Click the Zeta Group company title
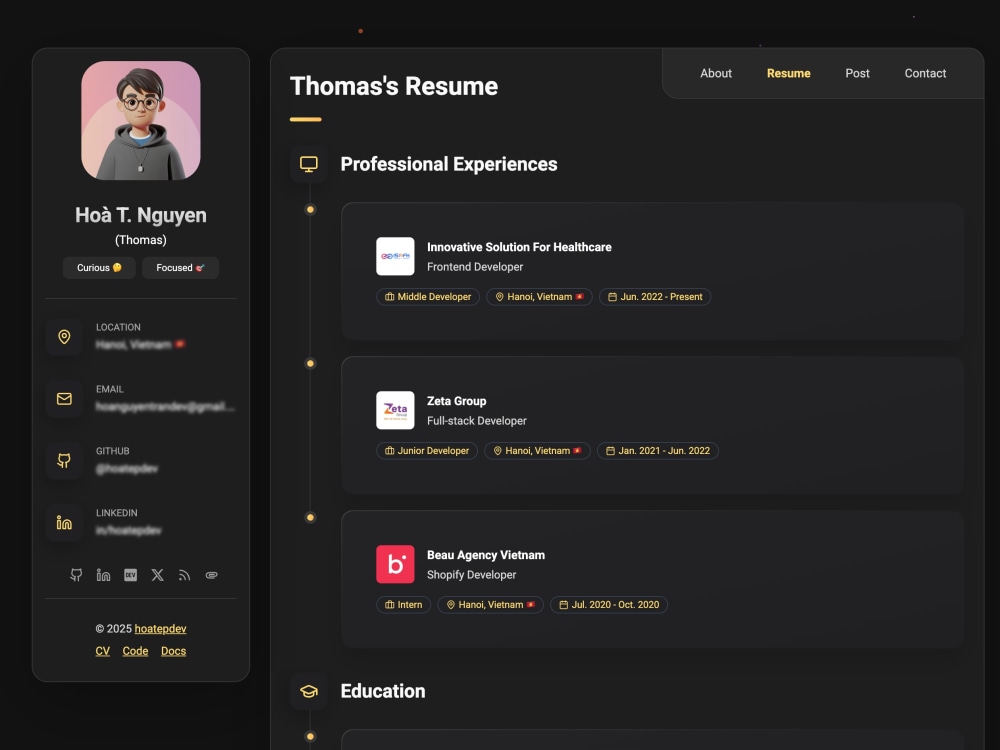 pyautogui.click(x=457, y=401)
